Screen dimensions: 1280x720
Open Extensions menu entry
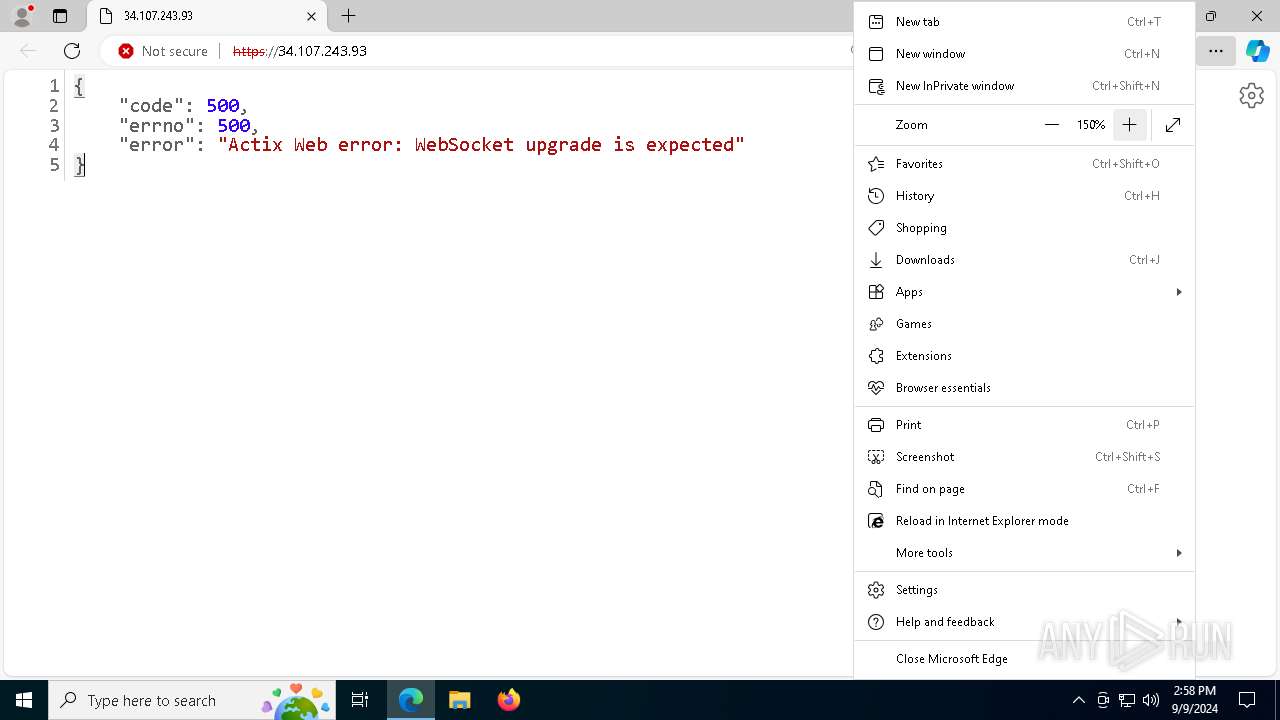(1024, 356)
